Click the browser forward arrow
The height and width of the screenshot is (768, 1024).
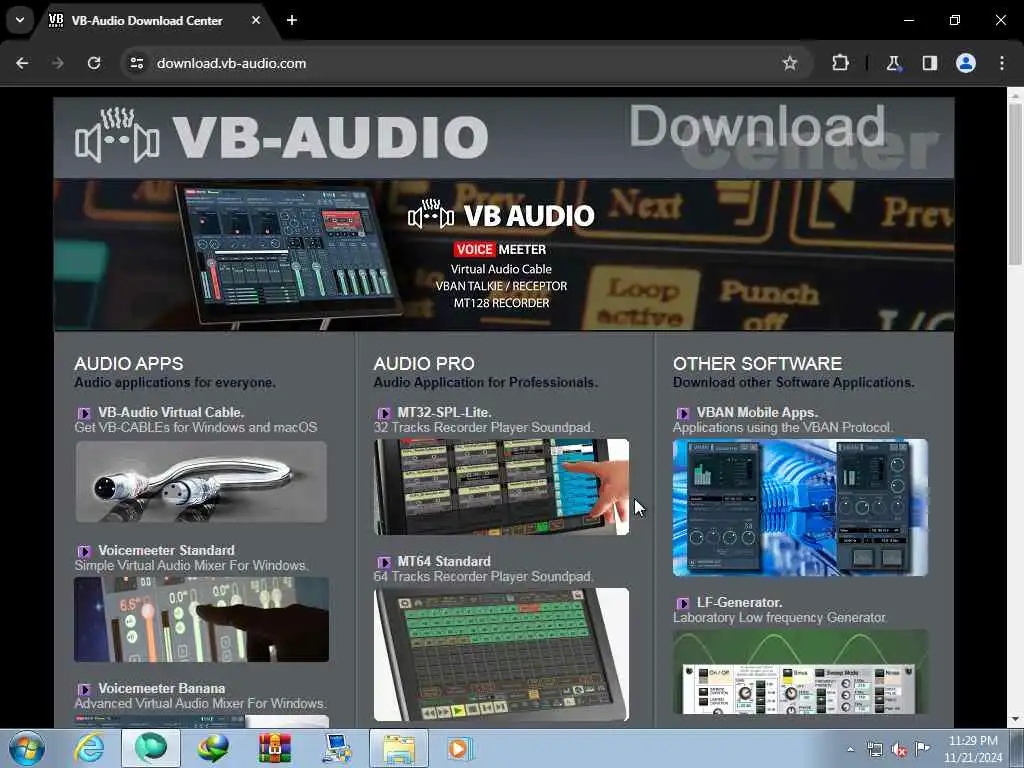(x=58, y=63)
